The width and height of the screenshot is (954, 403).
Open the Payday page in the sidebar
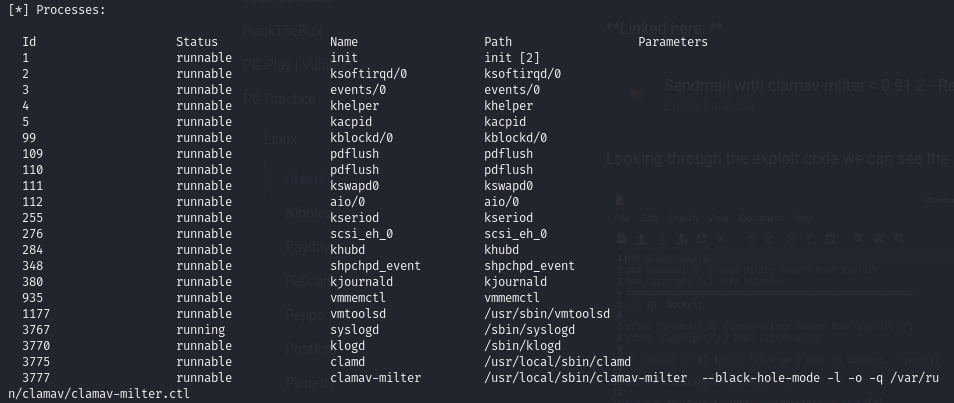click(306, 246)
